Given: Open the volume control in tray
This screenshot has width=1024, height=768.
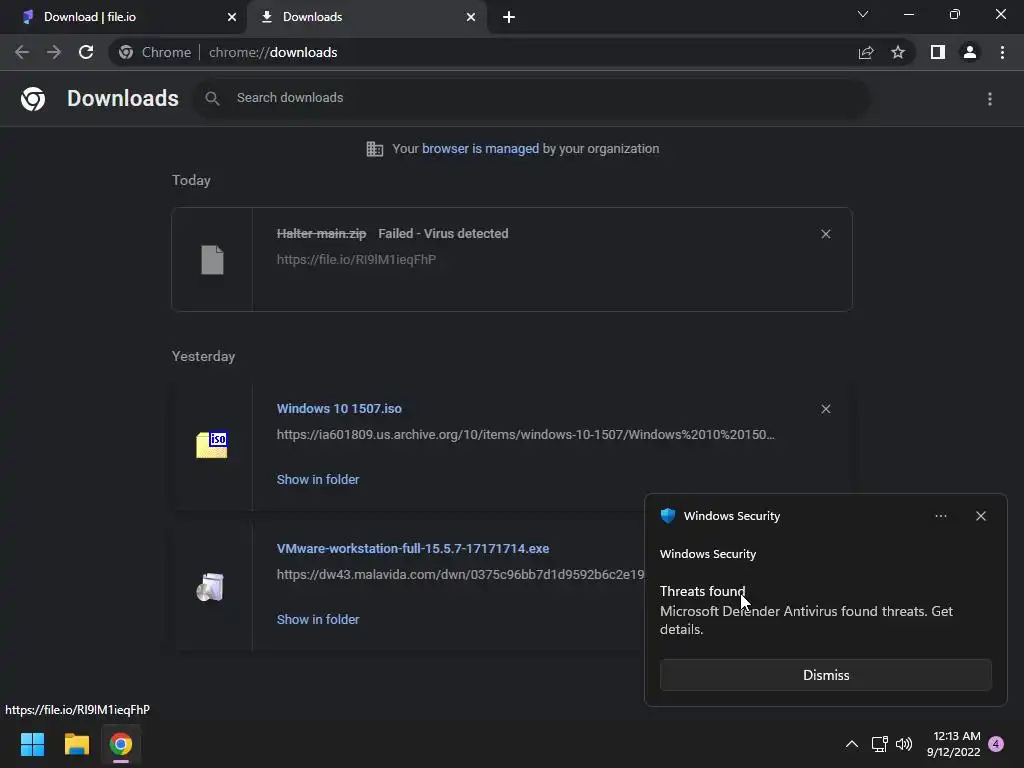Looking at the screenshot, I should (904, 744).
